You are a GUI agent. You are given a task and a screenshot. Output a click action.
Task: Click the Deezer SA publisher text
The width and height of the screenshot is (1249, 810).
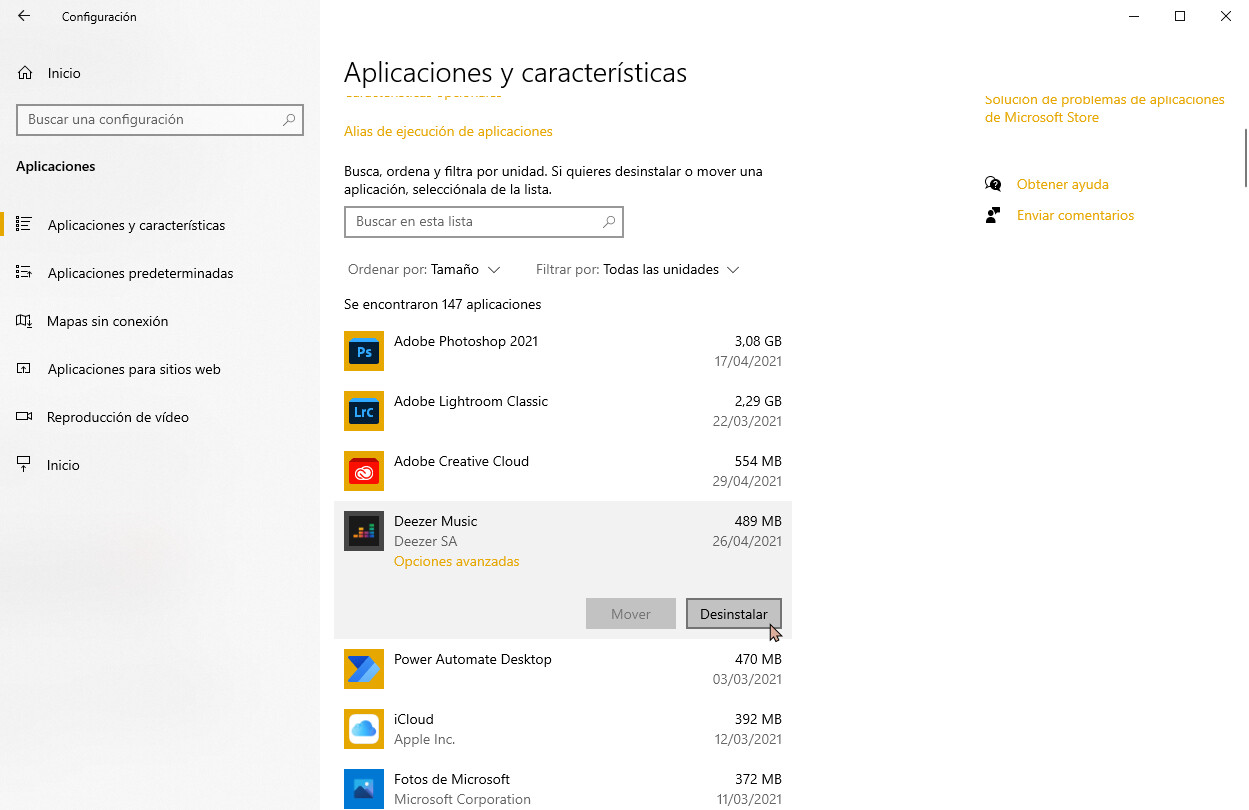tap(426, 541)
